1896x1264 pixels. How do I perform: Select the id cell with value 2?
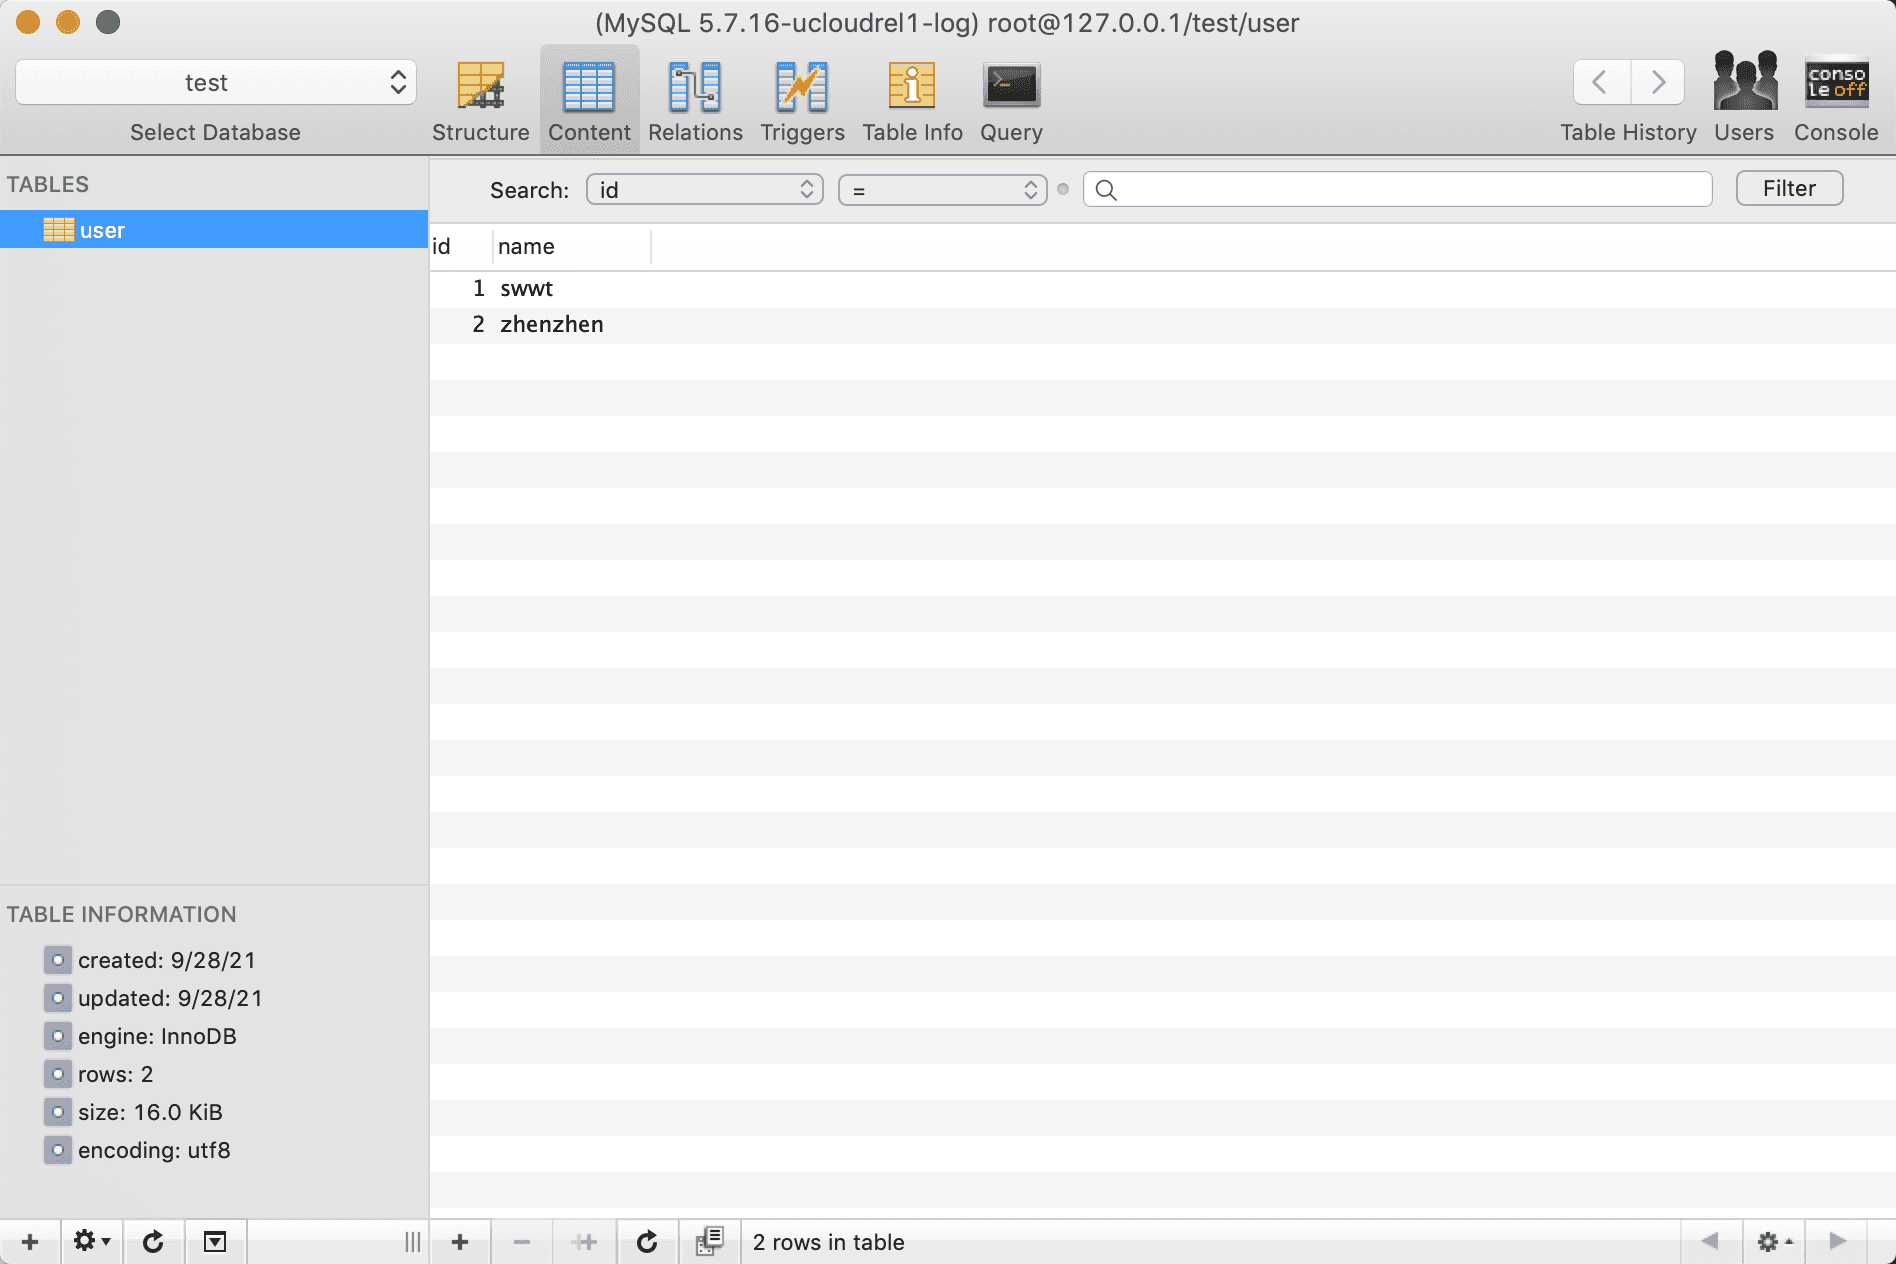click(461, 324)
